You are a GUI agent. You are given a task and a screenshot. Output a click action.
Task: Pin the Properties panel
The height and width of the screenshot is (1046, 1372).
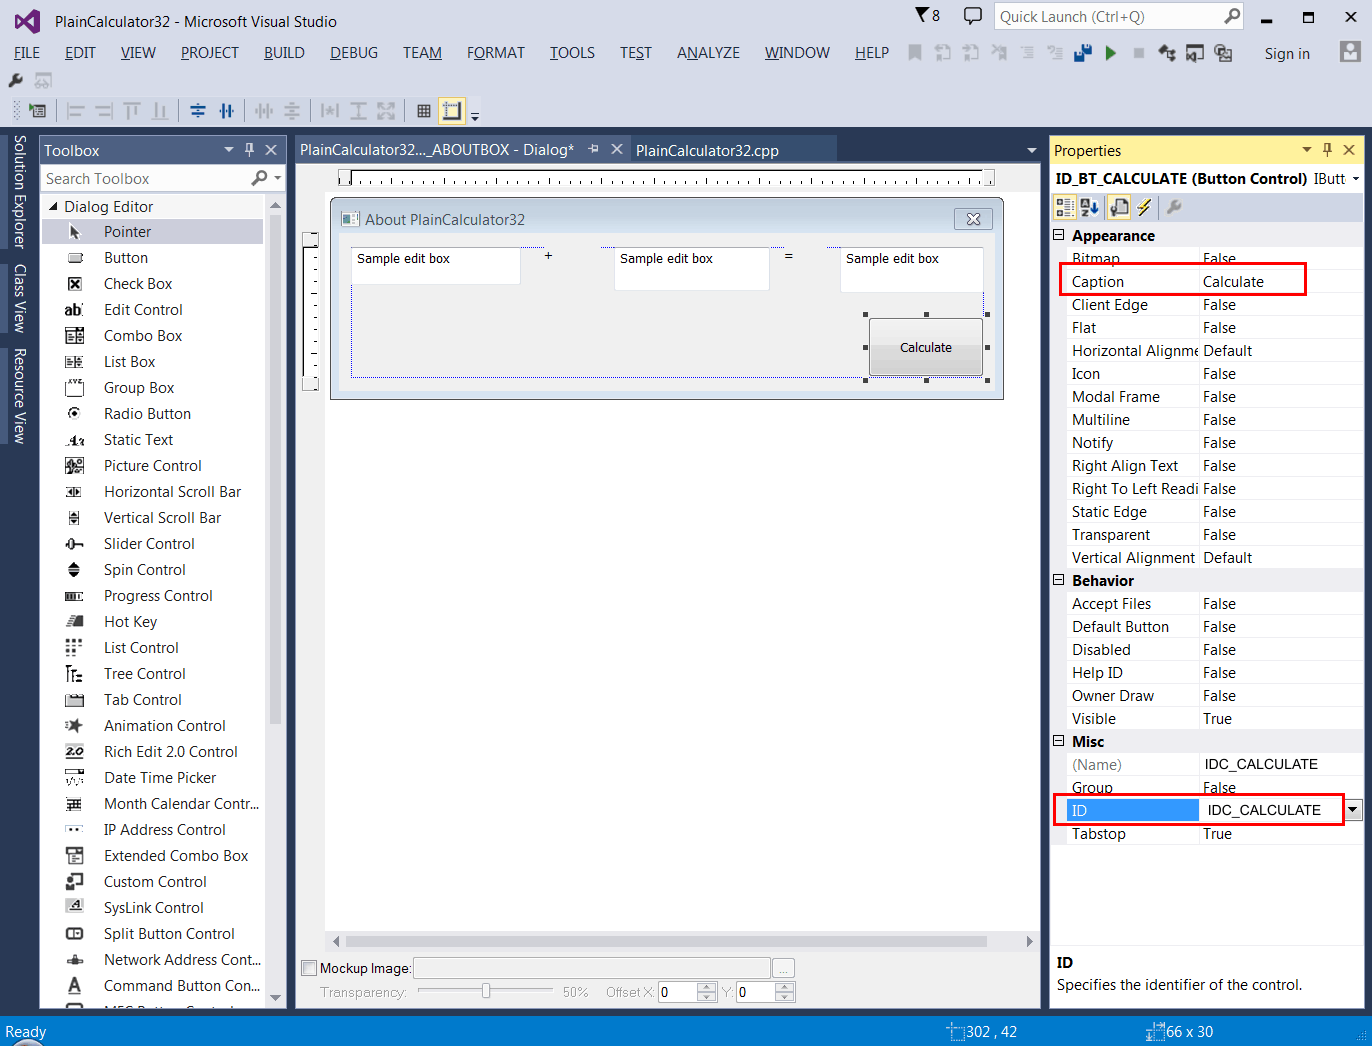click(1328, 150)
